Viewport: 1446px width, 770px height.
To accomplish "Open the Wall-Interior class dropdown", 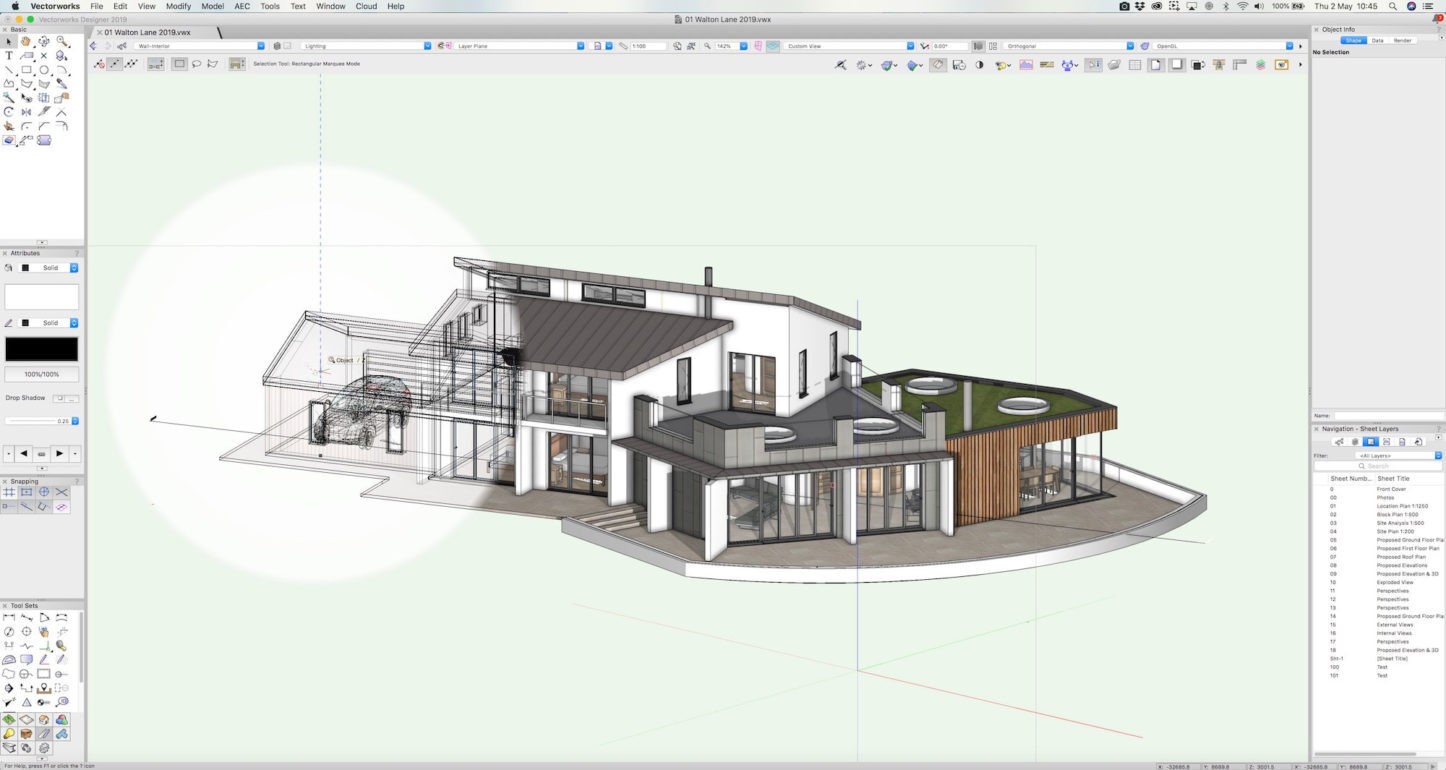I will pos(259,45).
